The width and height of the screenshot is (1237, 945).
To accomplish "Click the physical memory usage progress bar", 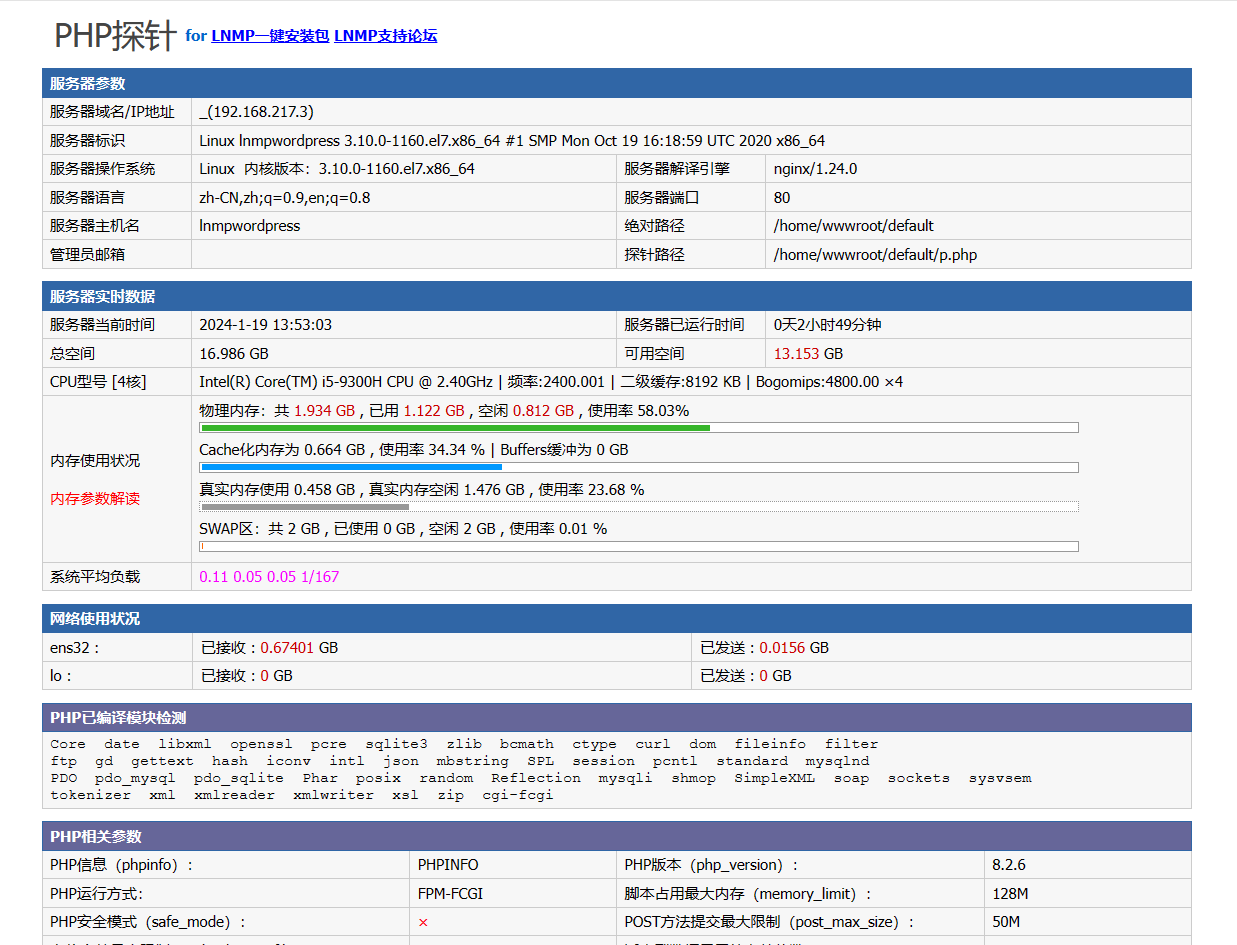I will pos(638,427).
